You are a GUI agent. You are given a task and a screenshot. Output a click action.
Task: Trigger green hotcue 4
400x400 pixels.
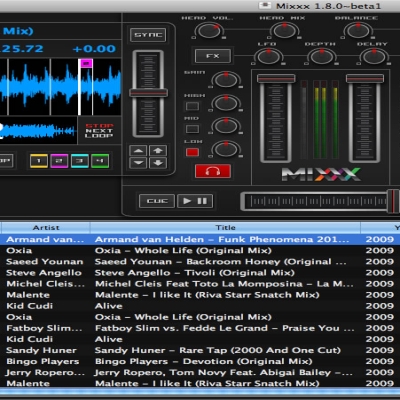(100, 161)
